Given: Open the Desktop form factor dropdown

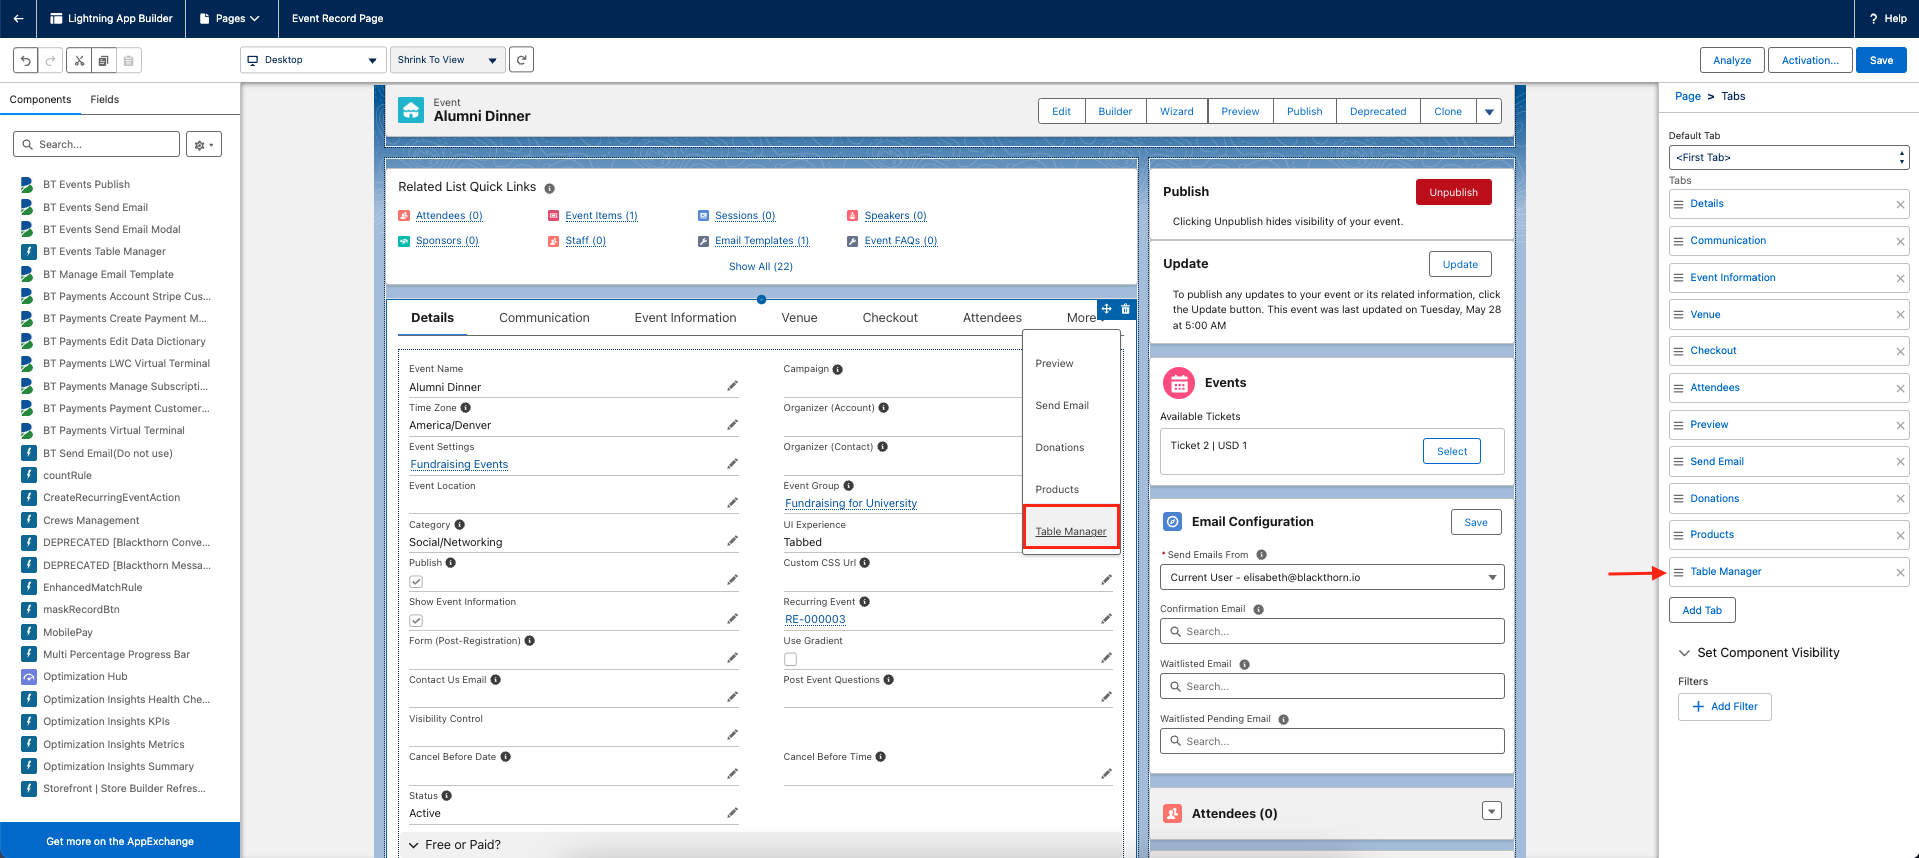Looking at the screenshot, I should [312, 60].
